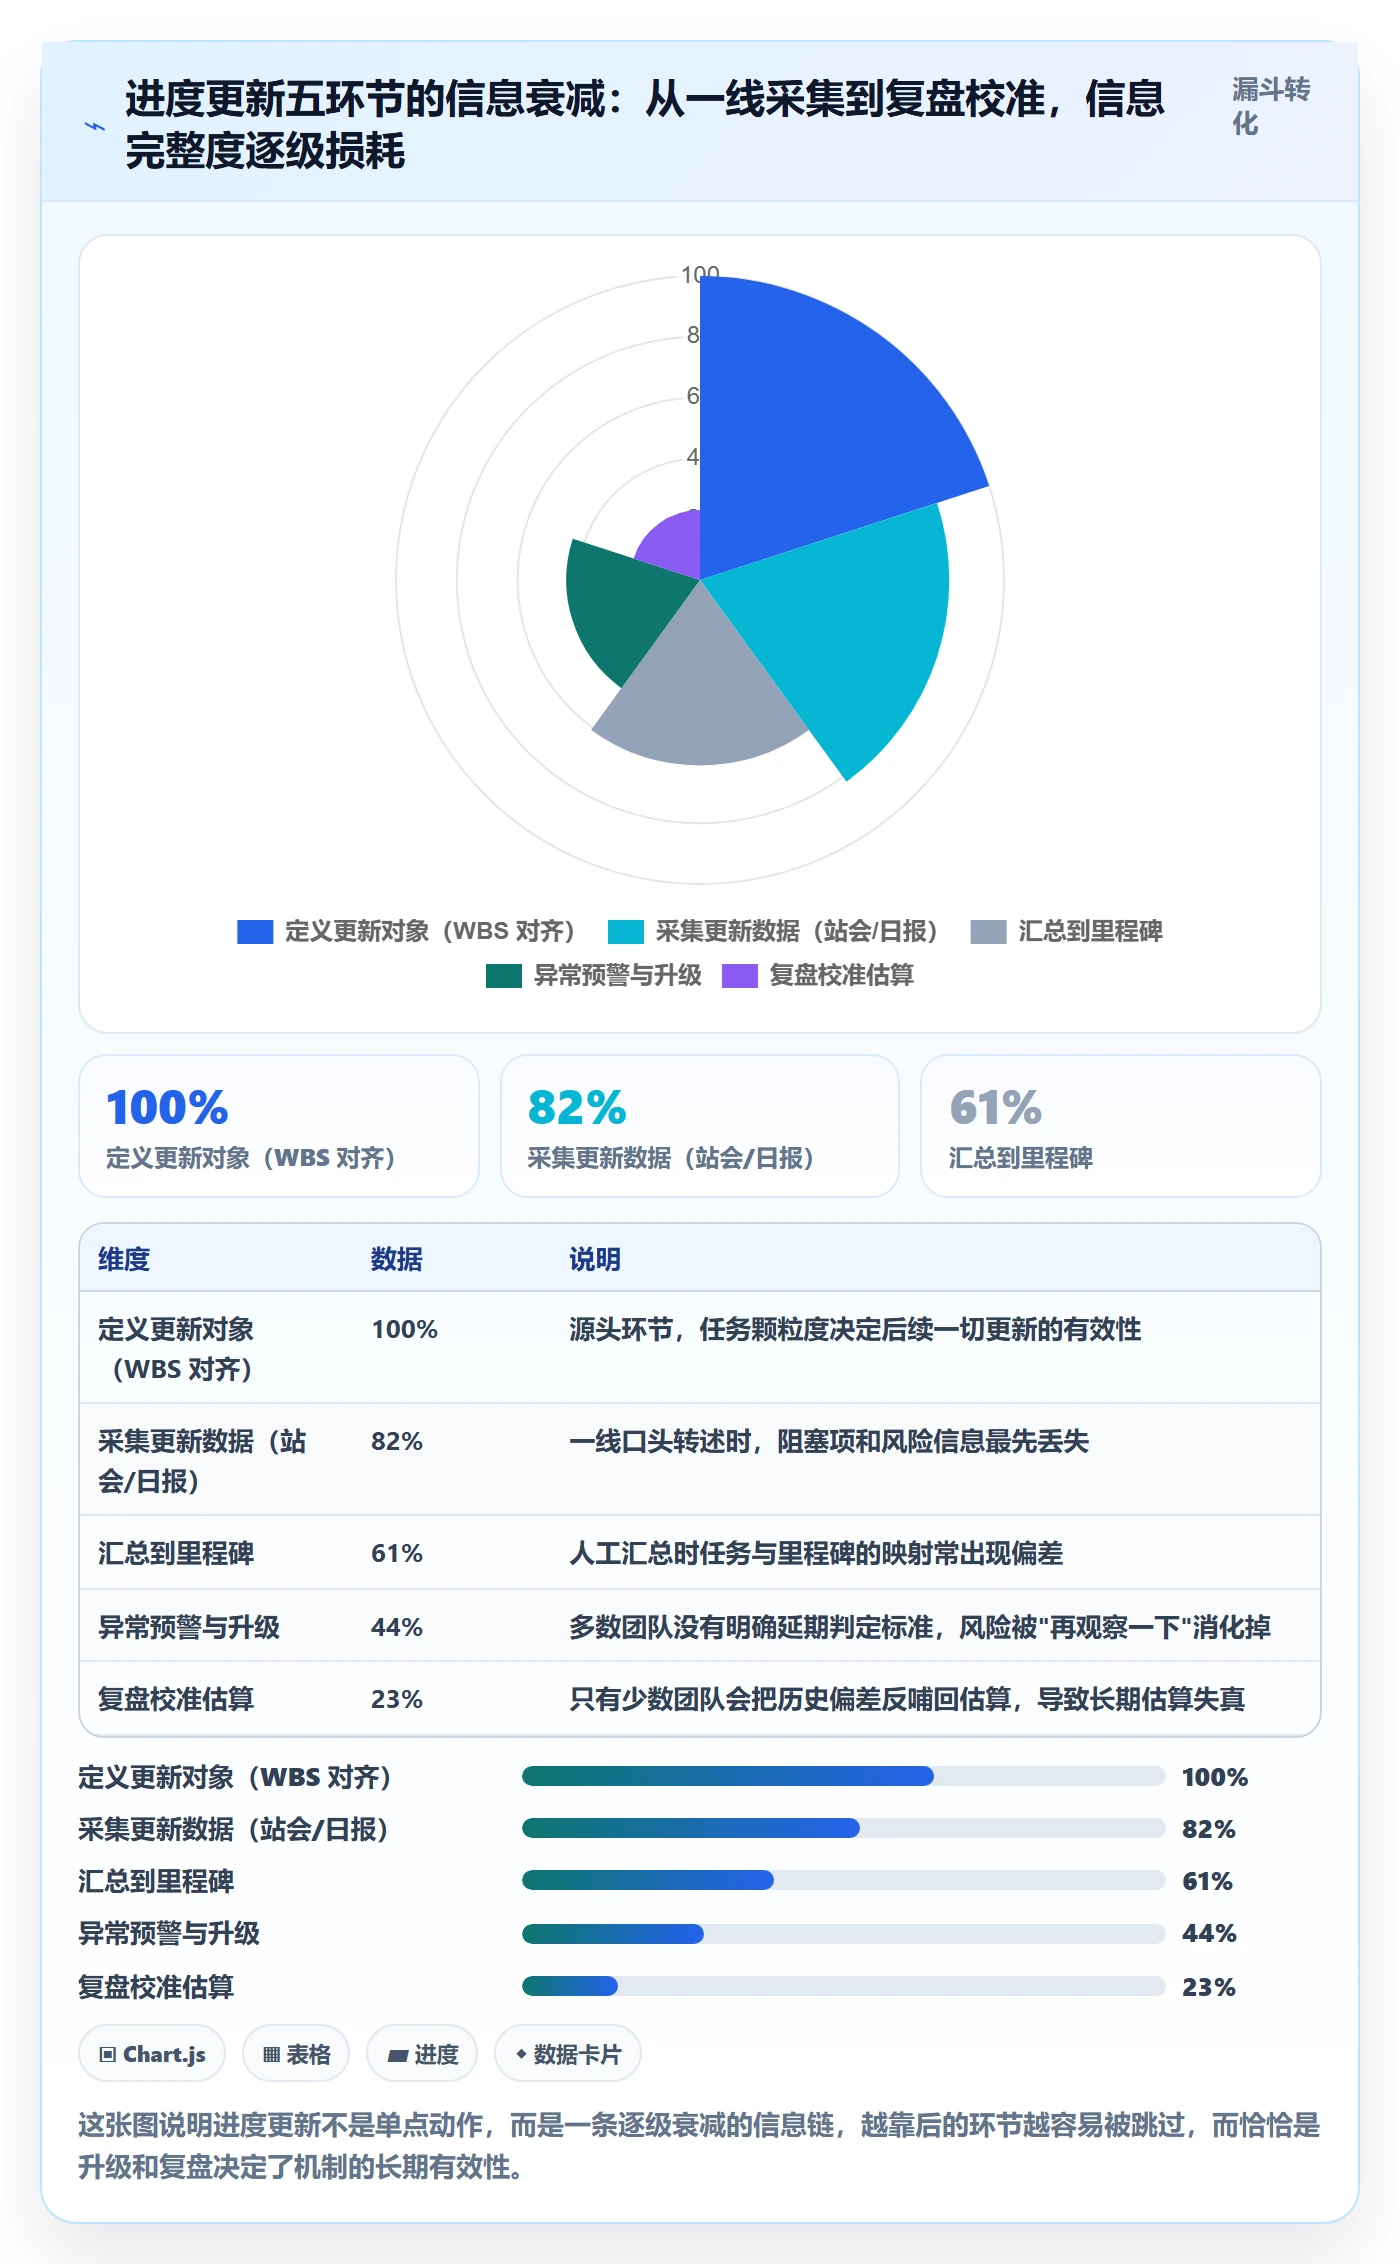Toggle the 汇总到里程碑 legend label
The height and width of the screenshot is (2264, 1400).
tap(1090, 932)
